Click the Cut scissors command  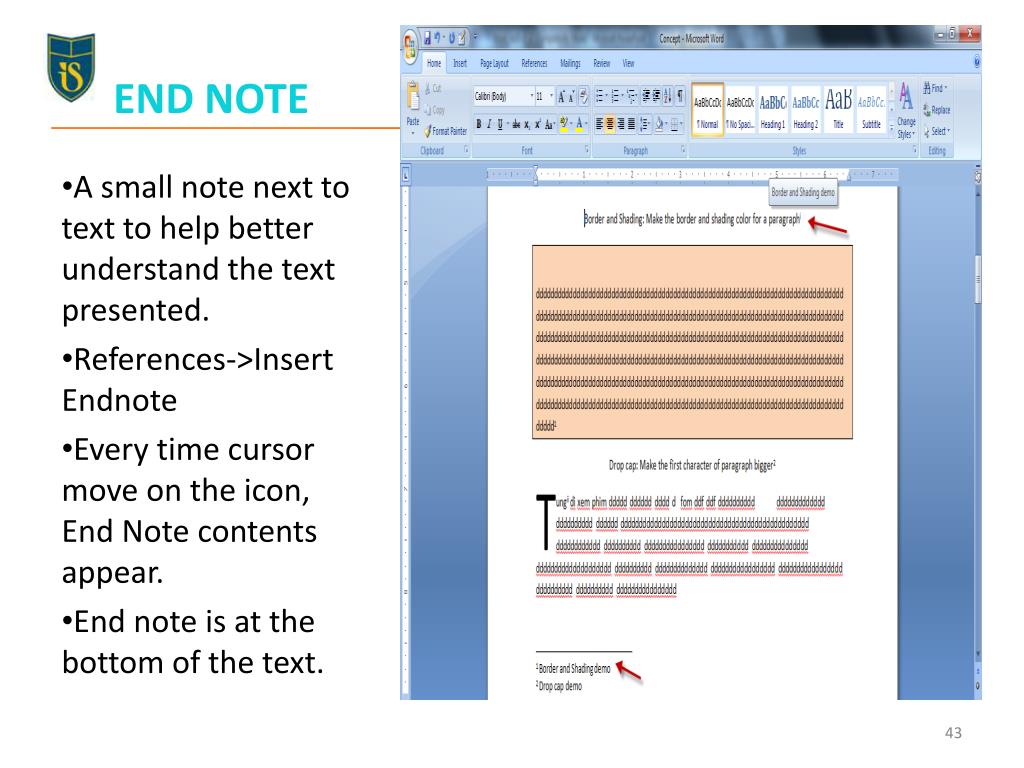tap(432, 88)
